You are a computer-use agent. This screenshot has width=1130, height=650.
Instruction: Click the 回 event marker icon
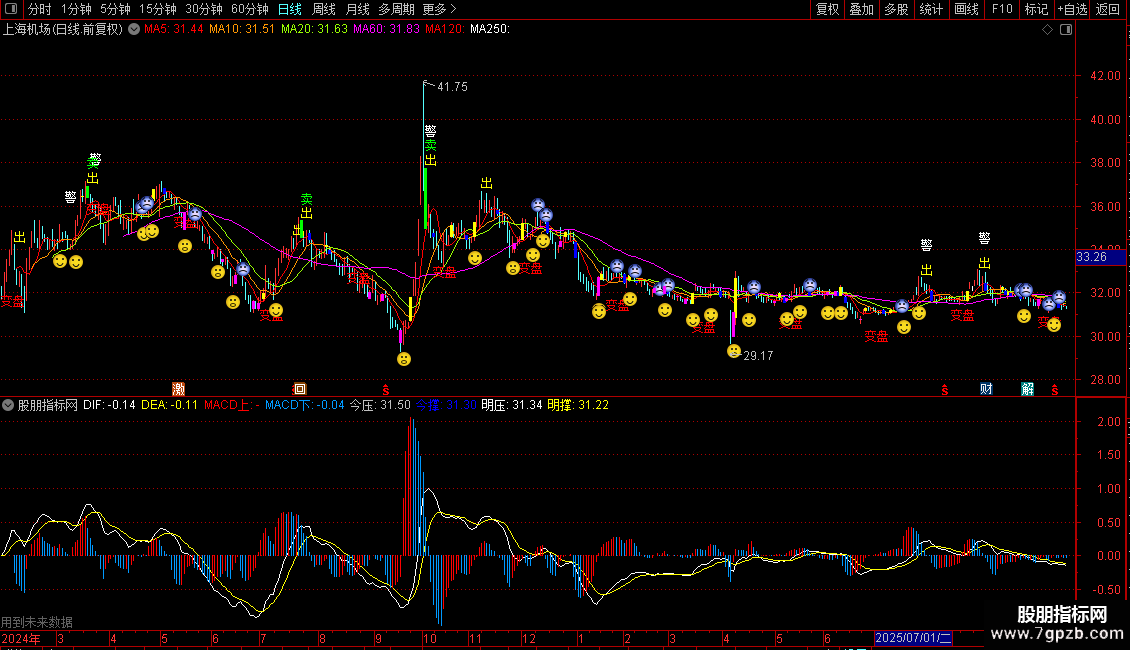(x=299, y=388)
